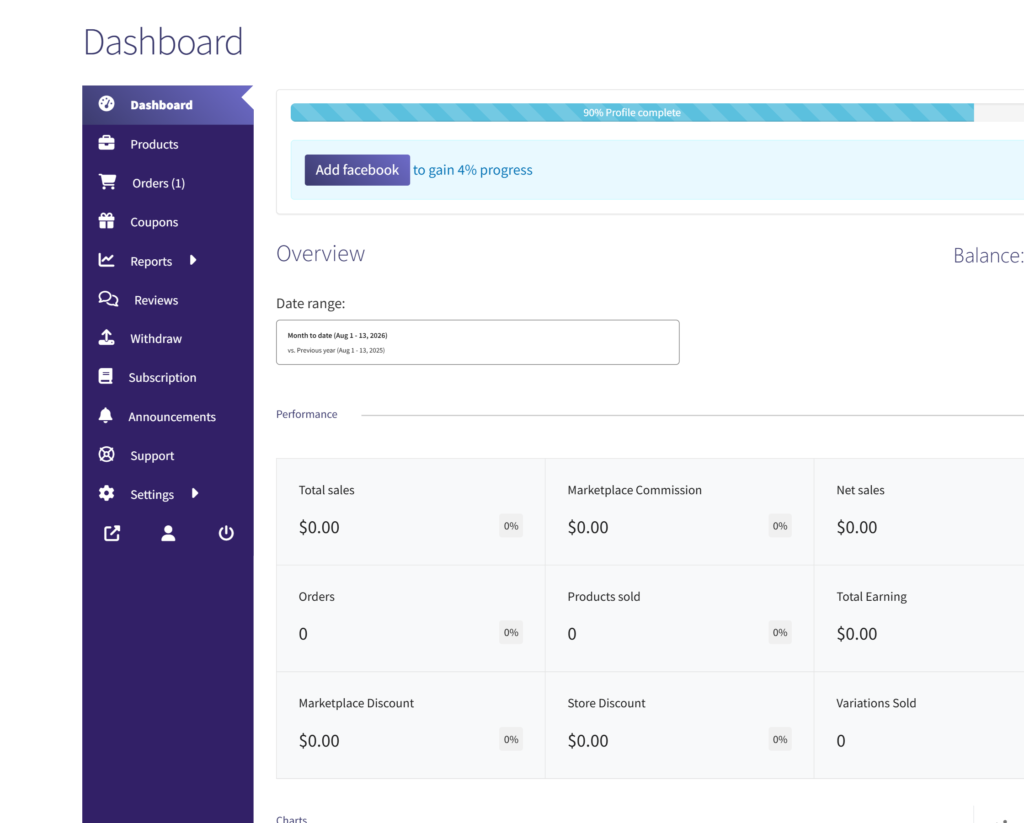Expand the Settings submenu arrow
Image resolution: width=1024 pixels, height=823 pixels.
click(195, 493)
